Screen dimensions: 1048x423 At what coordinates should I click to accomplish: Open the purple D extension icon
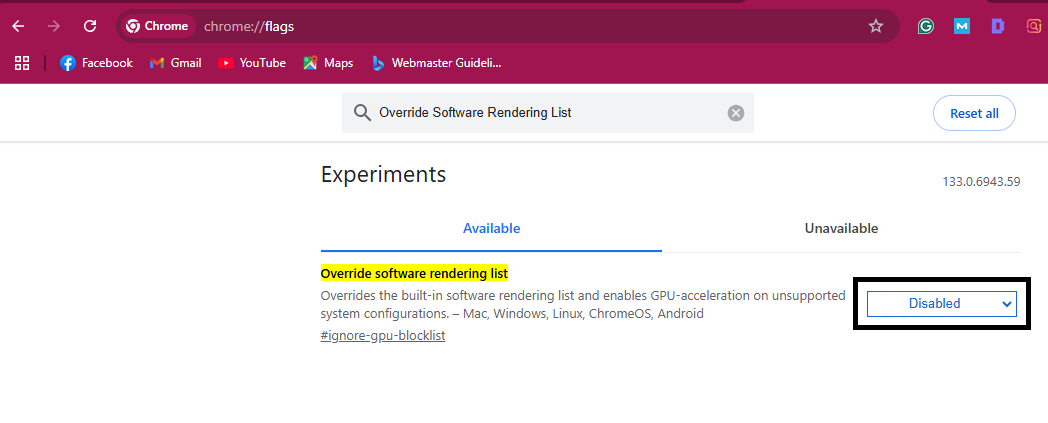point(997,26)
